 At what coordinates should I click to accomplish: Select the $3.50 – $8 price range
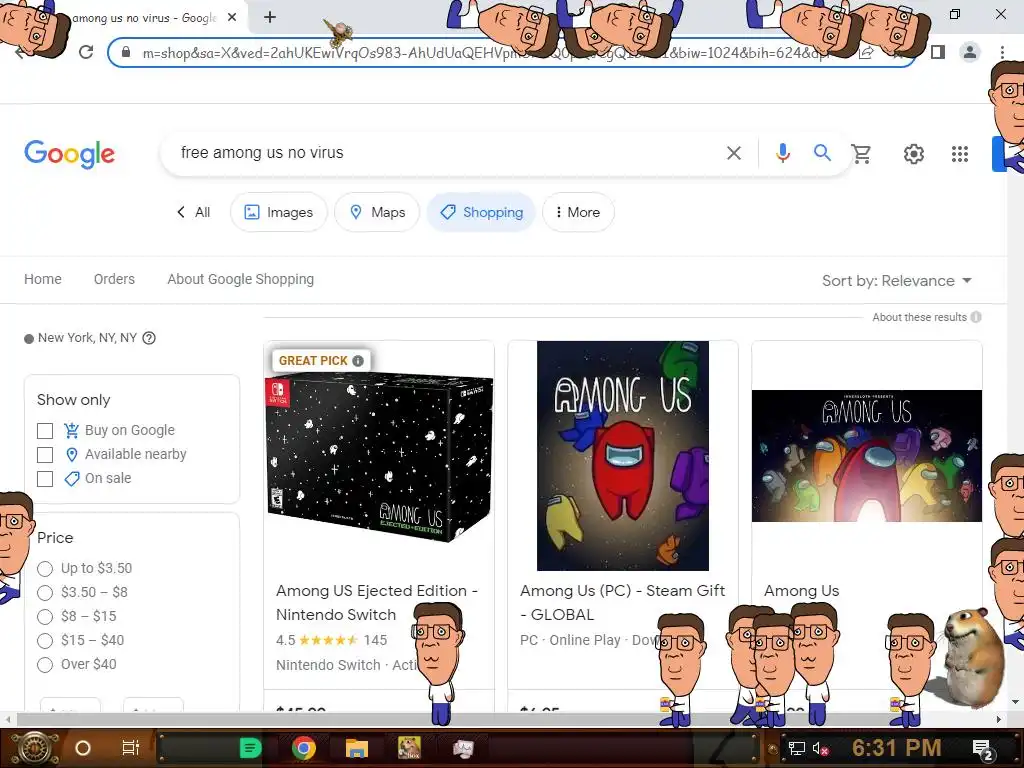coord(45,593)
